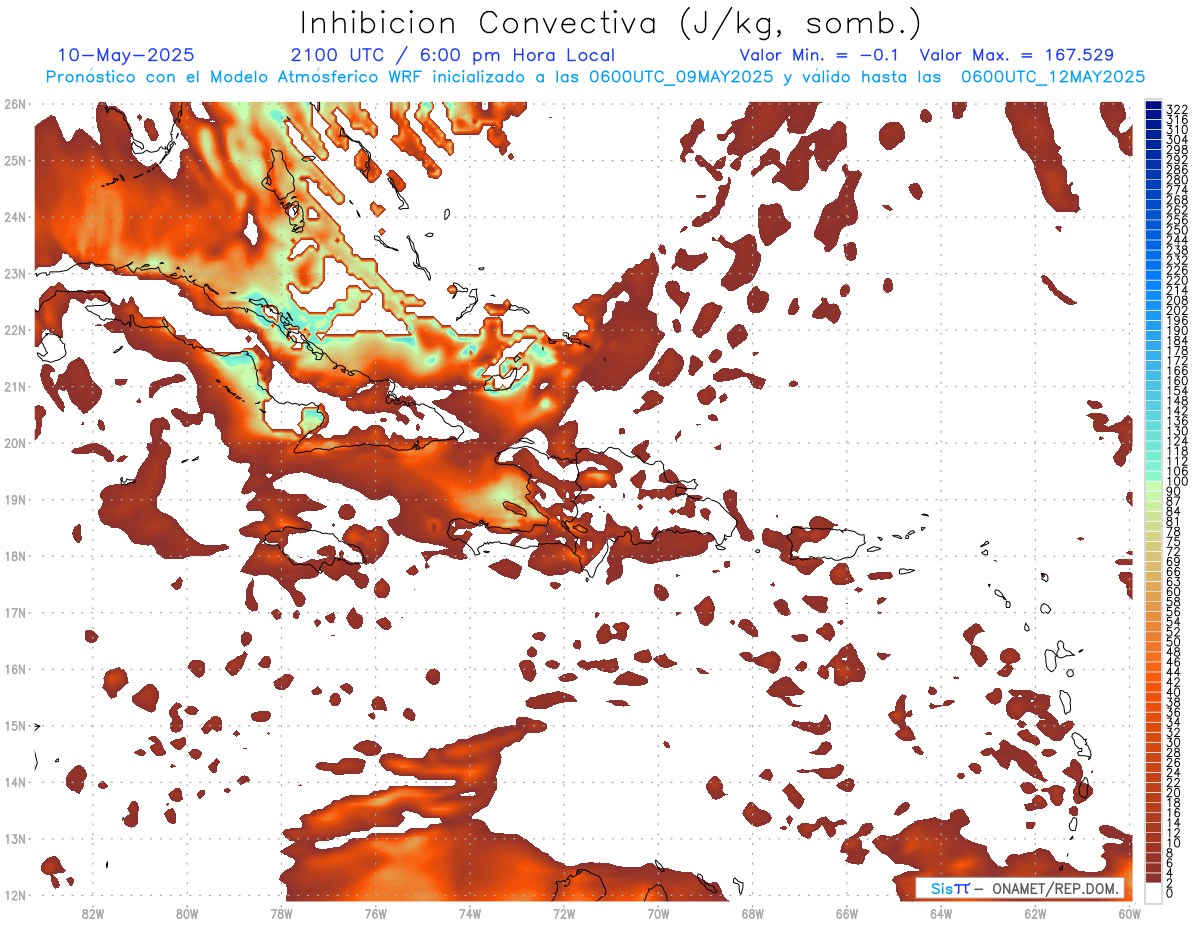Select the '62W' longitude label

coord(1035,913)
